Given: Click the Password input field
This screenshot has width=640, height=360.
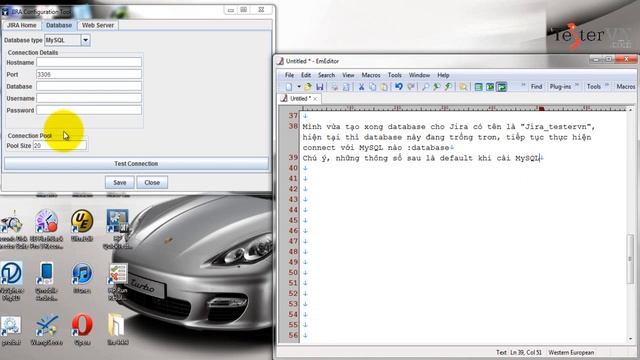Looking at the screenshot, I should [x=89, y=110].
